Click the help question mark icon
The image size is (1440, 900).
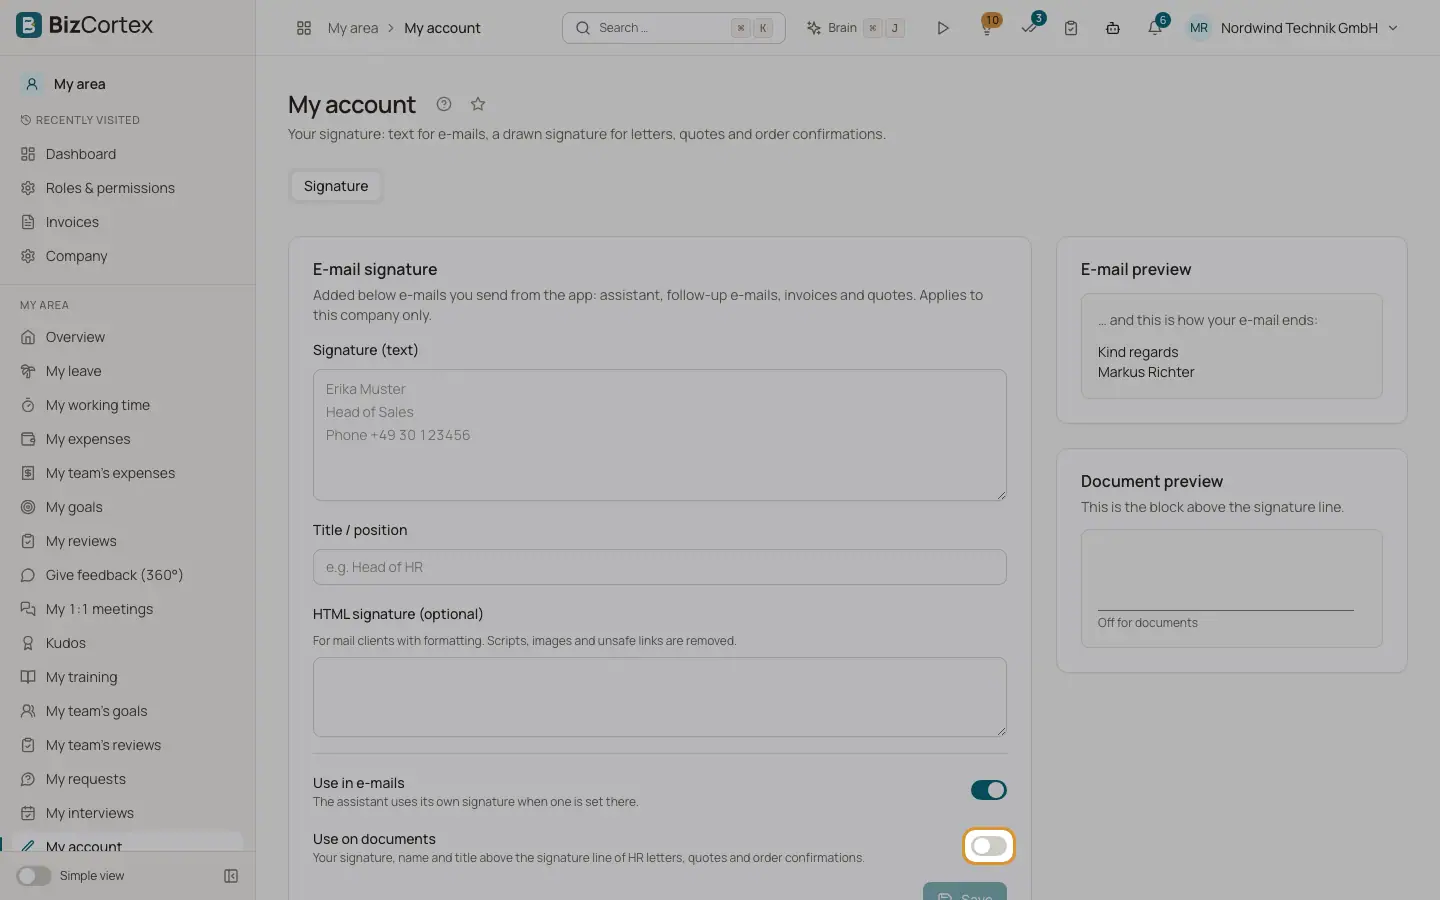click(444, 104)
